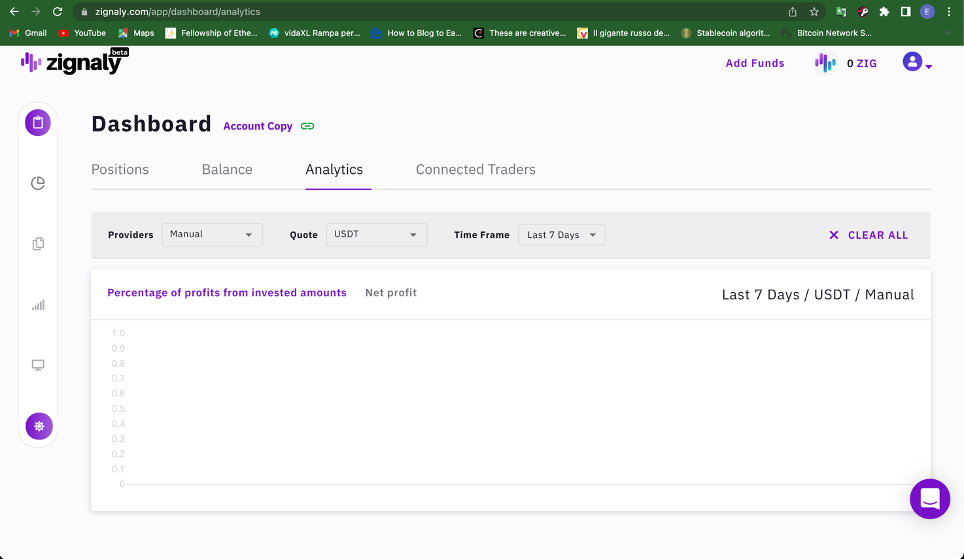Open the Quote dropdown showing USDT
Screen dimensions: 964x560
(376, 235)
